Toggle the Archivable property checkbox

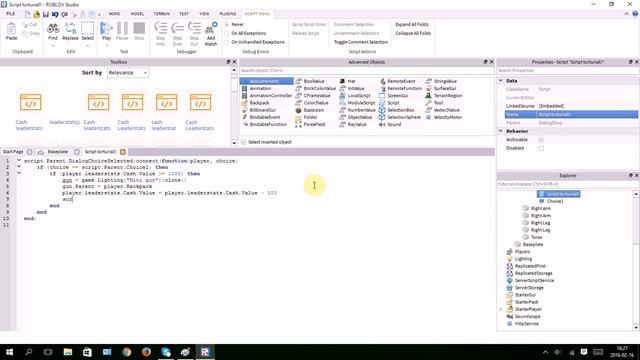point(541,140)
